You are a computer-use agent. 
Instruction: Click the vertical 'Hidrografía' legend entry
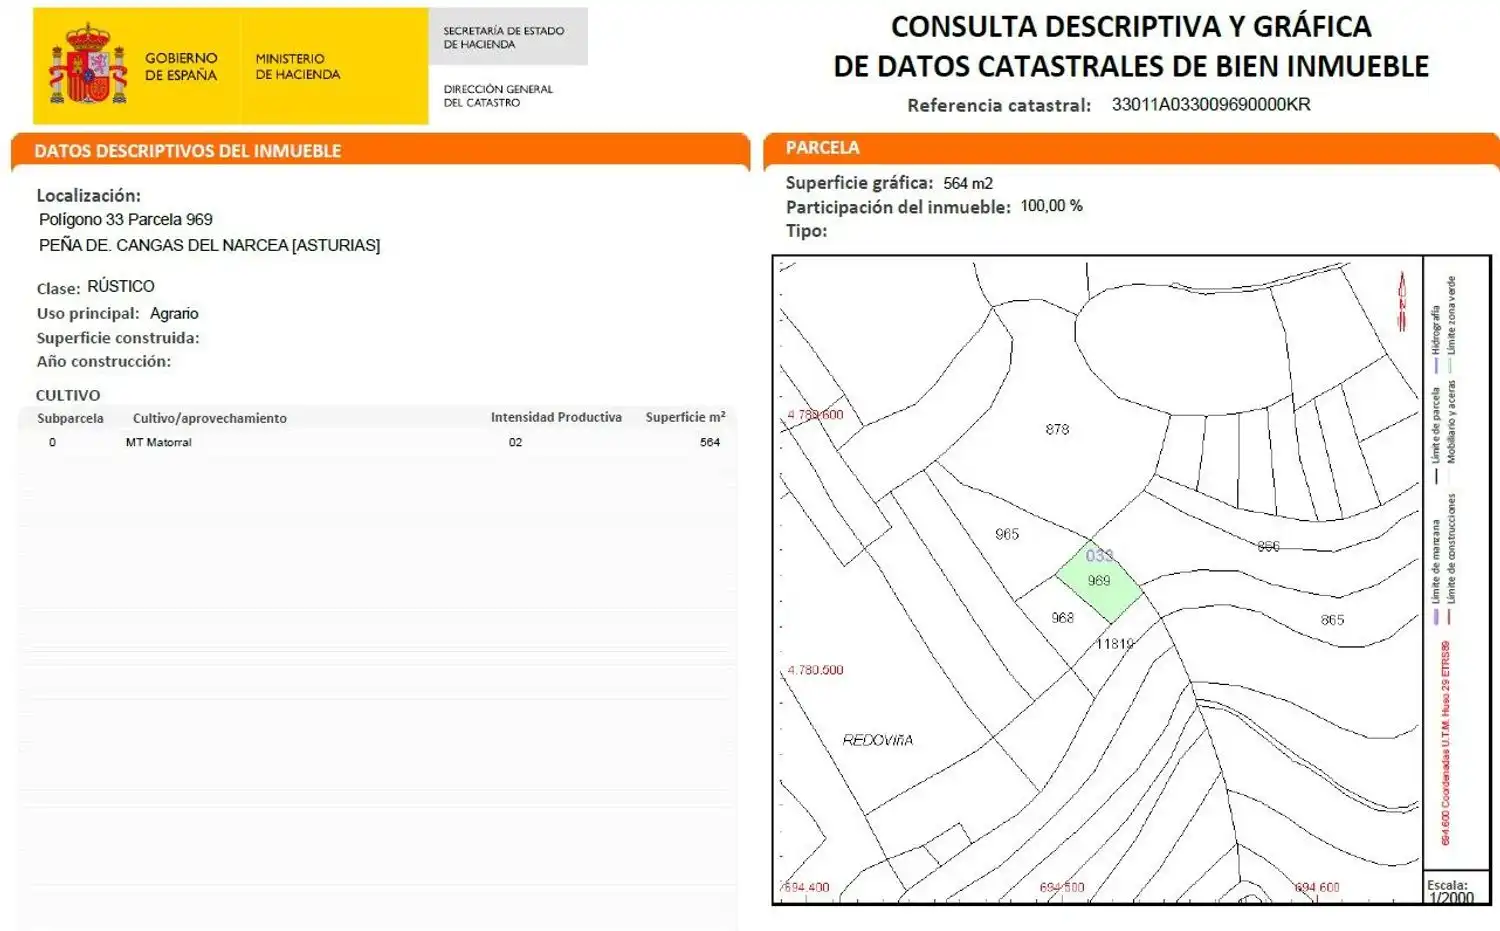(x=1436, y=338)
